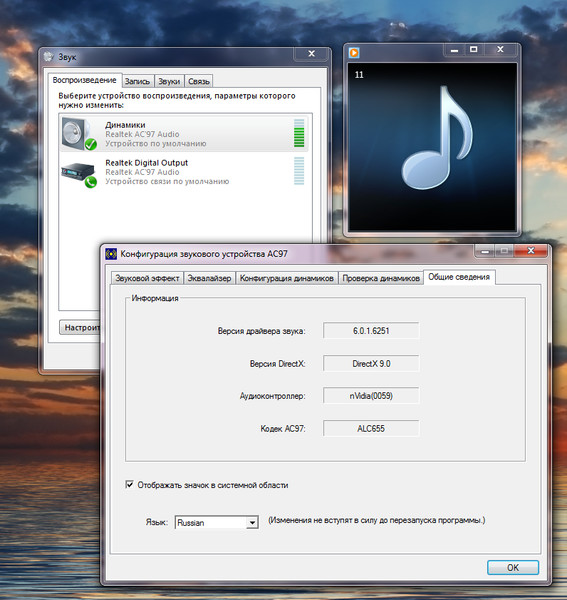Click 'Устройство по умолчанию' status text
The height and width of the screenshot is (600, 567).
point(156,143)
